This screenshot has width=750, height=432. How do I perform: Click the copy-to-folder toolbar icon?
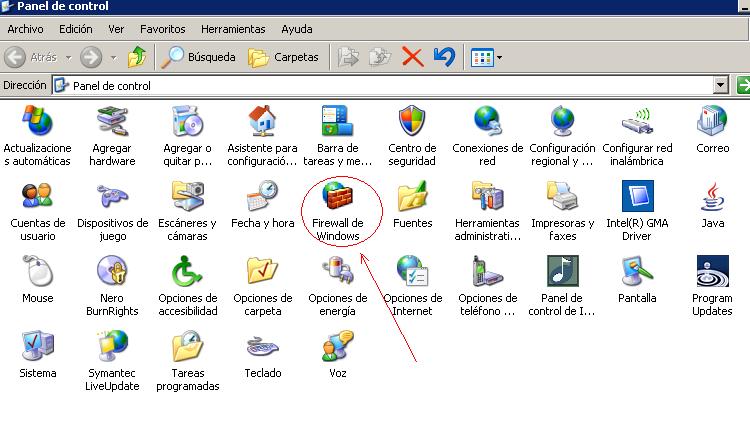point(380,57)
